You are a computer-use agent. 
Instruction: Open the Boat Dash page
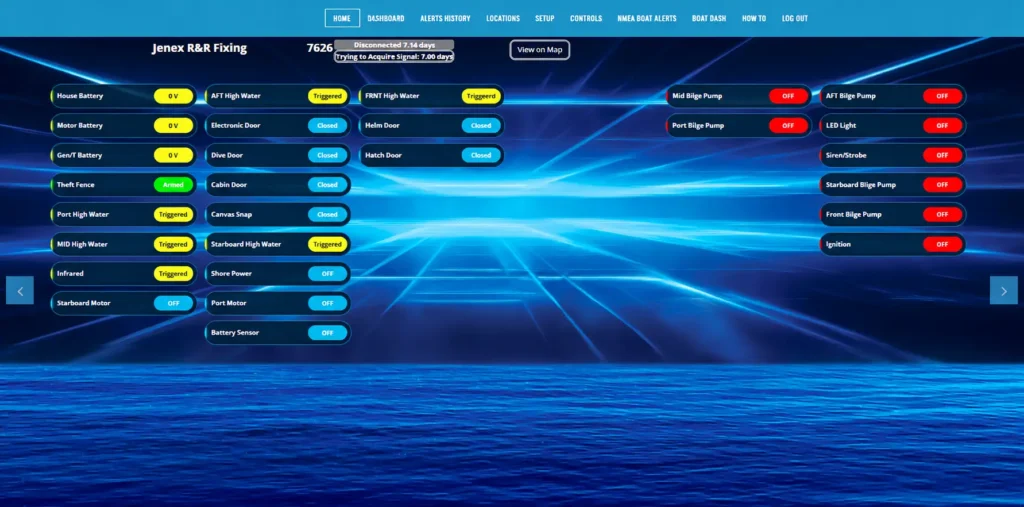tap(709, 18)
